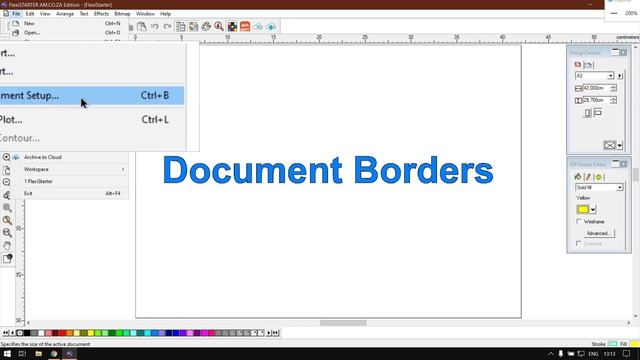Jump to the last palette colors
Image resolution: width=640 pixels, height=360 pixels.
point(276,333)
